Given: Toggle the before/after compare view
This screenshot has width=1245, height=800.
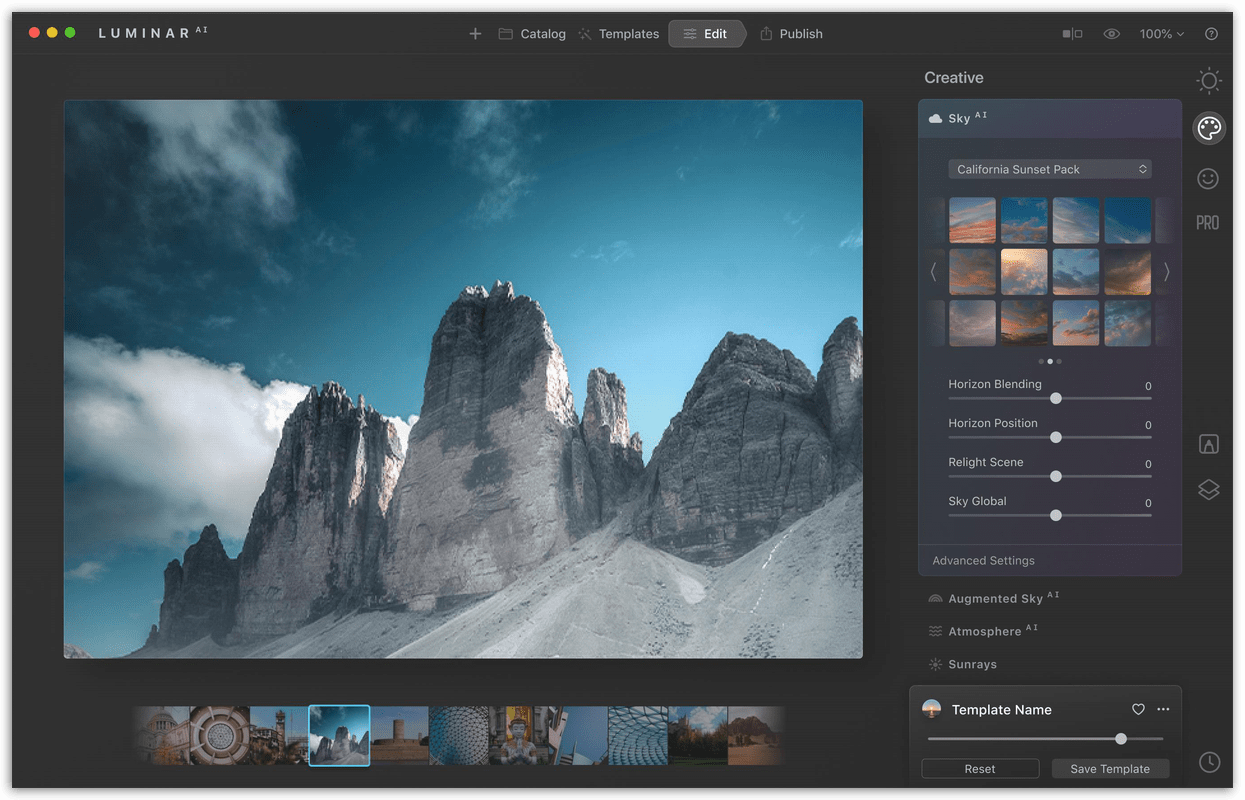Looking at the screenshot, I should 1072,34.
